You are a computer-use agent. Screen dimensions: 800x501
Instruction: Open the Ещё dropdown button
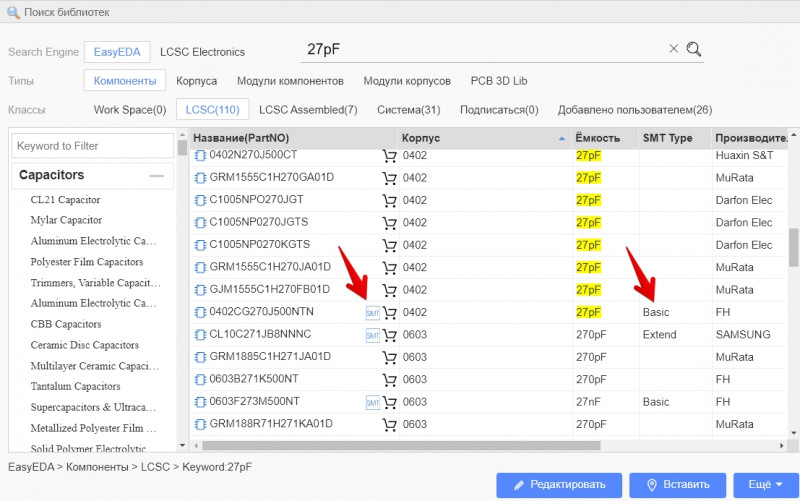(x=765, y=485)
